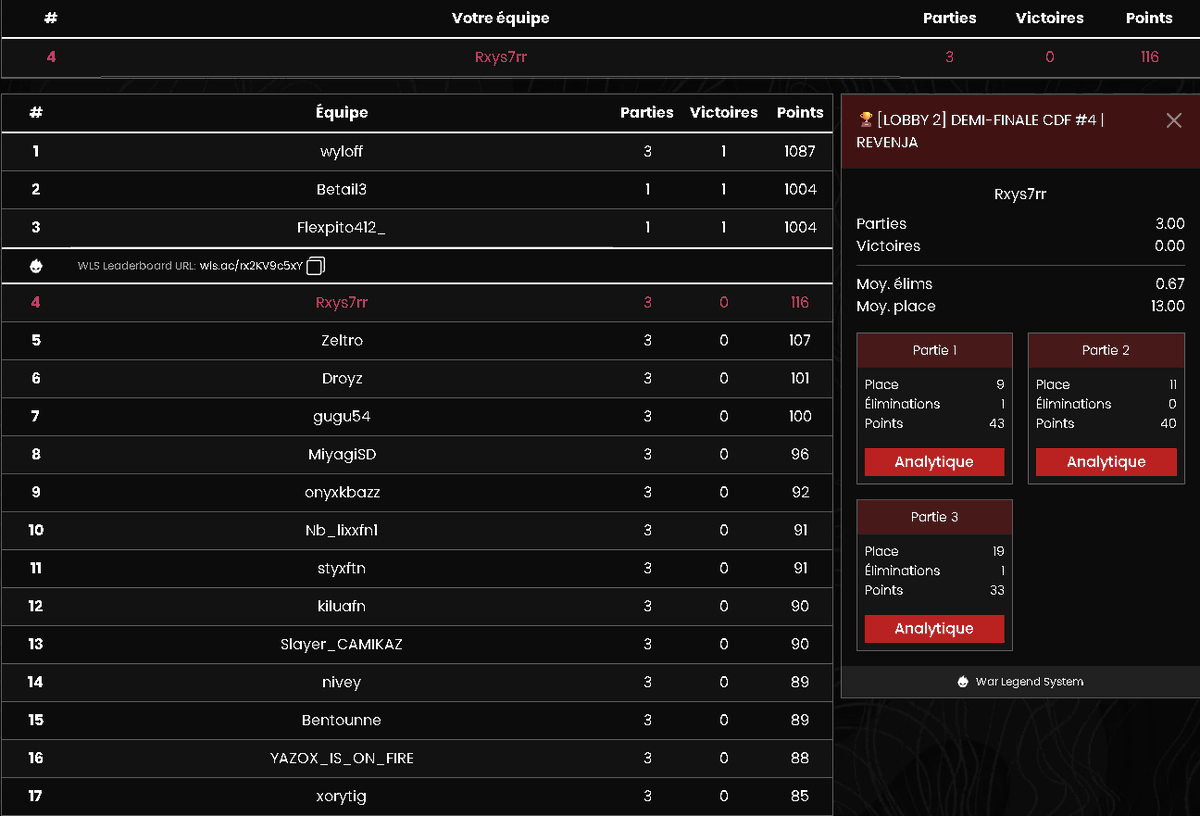Click the leaderboard Parties column header
This screenshot has height=816, width=1200.
pyautogui.click(x=647, y=113)
